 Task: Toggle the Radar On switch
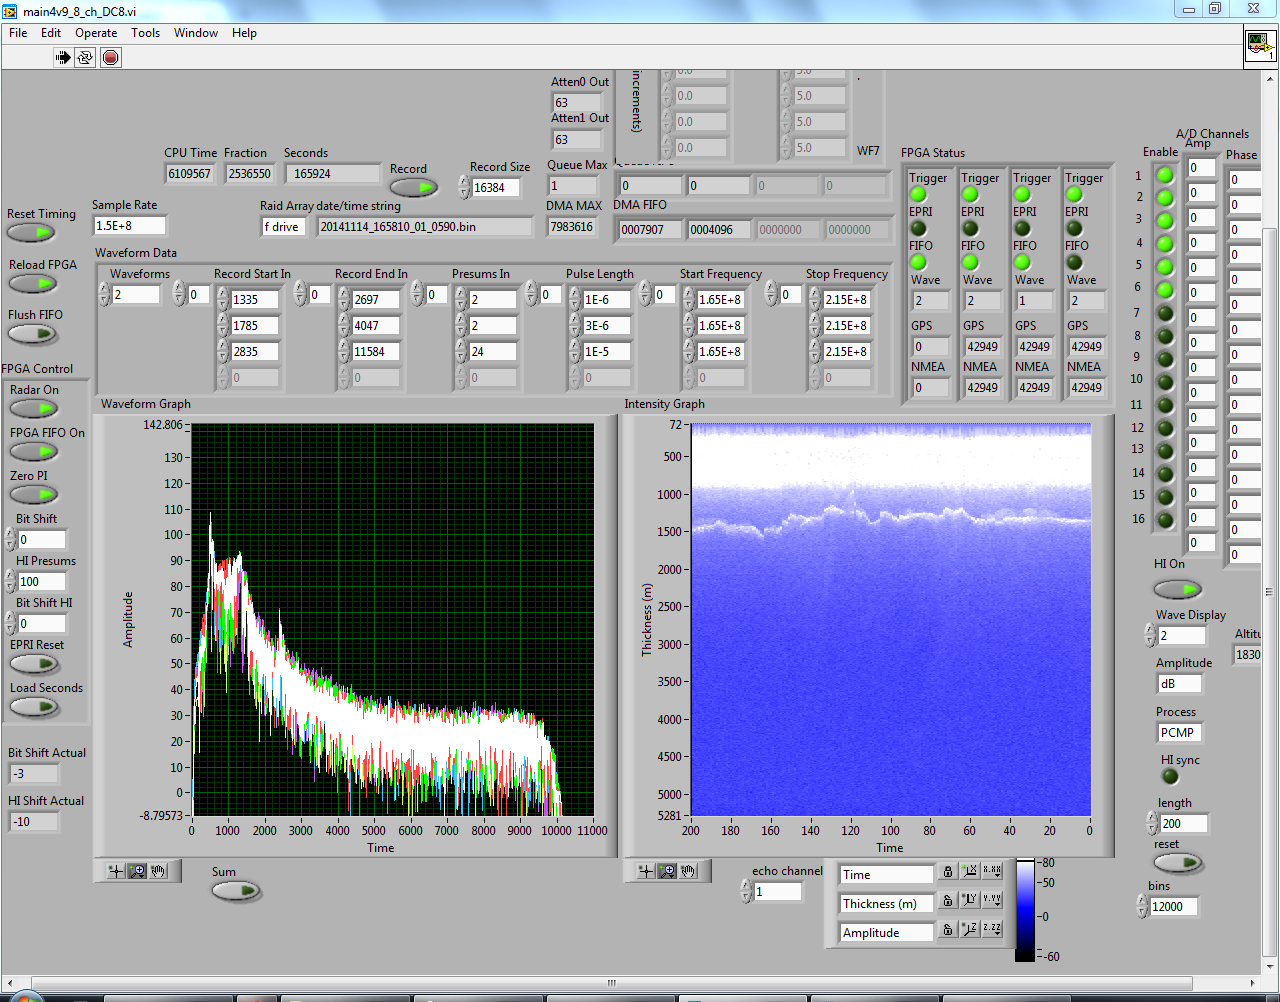(34, 409)
